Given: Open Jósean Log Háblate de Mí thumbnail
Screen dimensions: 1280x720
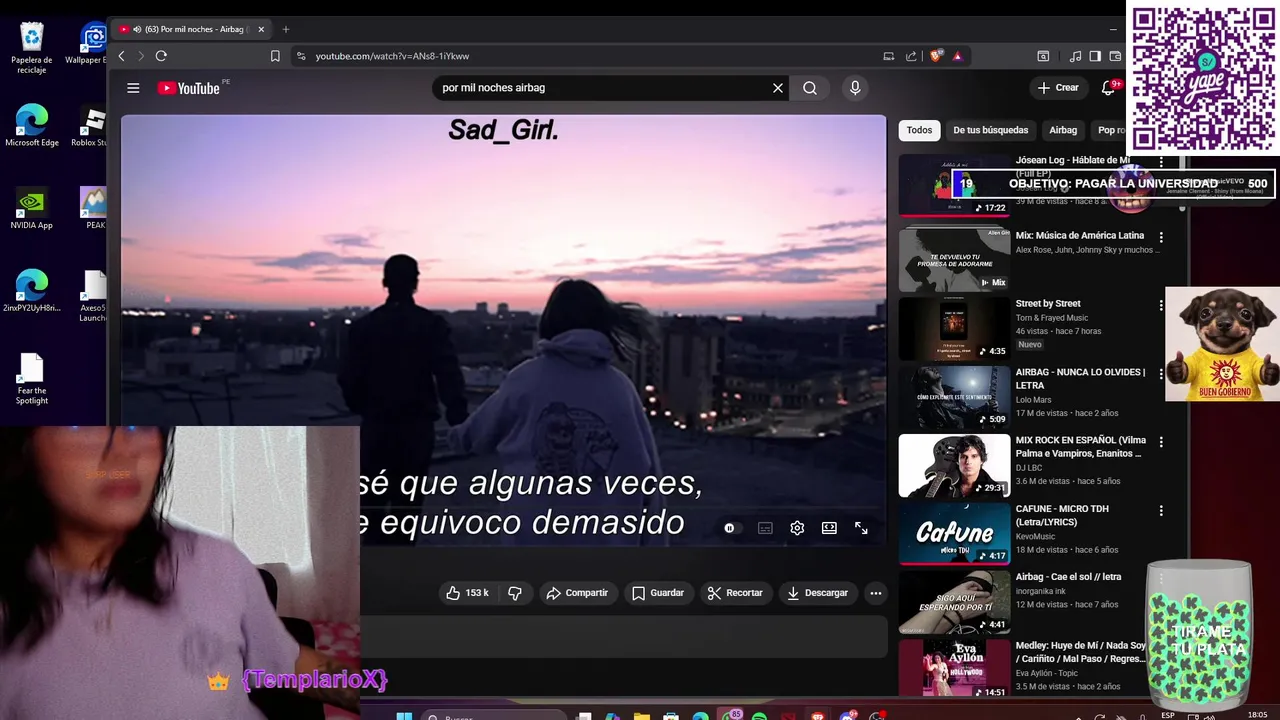Looking at the screenshot, I should (954, 185).
